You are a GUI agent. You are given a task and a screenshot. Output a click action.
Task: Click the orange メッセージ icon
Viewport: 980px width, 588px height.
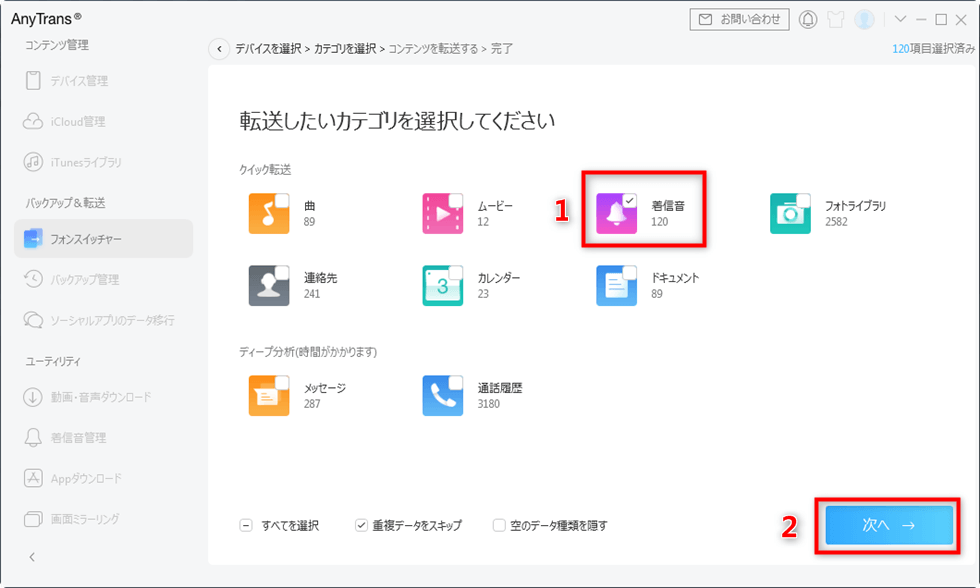pyautogui.click(x=269, y=396)
